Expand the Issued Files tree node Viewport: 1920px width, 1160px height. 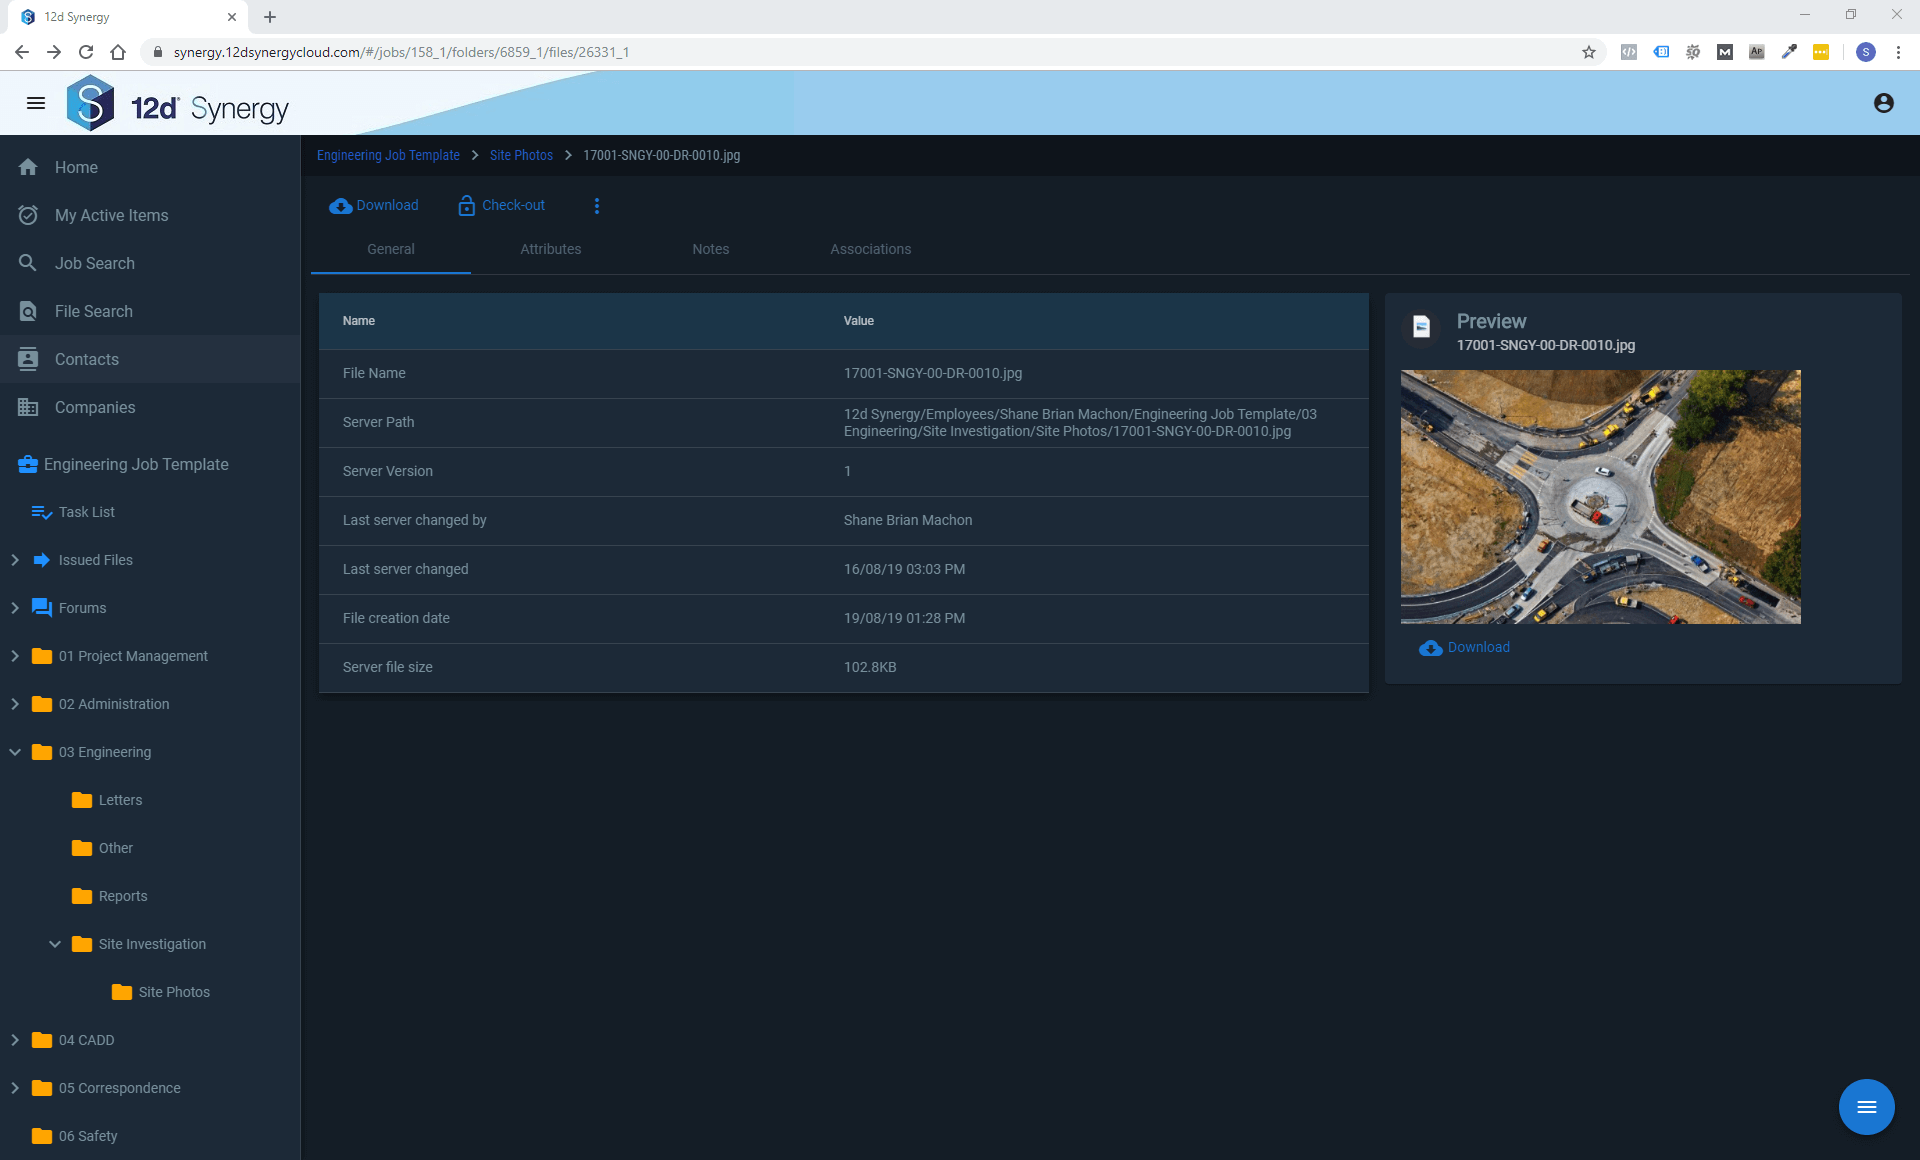[15, 560]
